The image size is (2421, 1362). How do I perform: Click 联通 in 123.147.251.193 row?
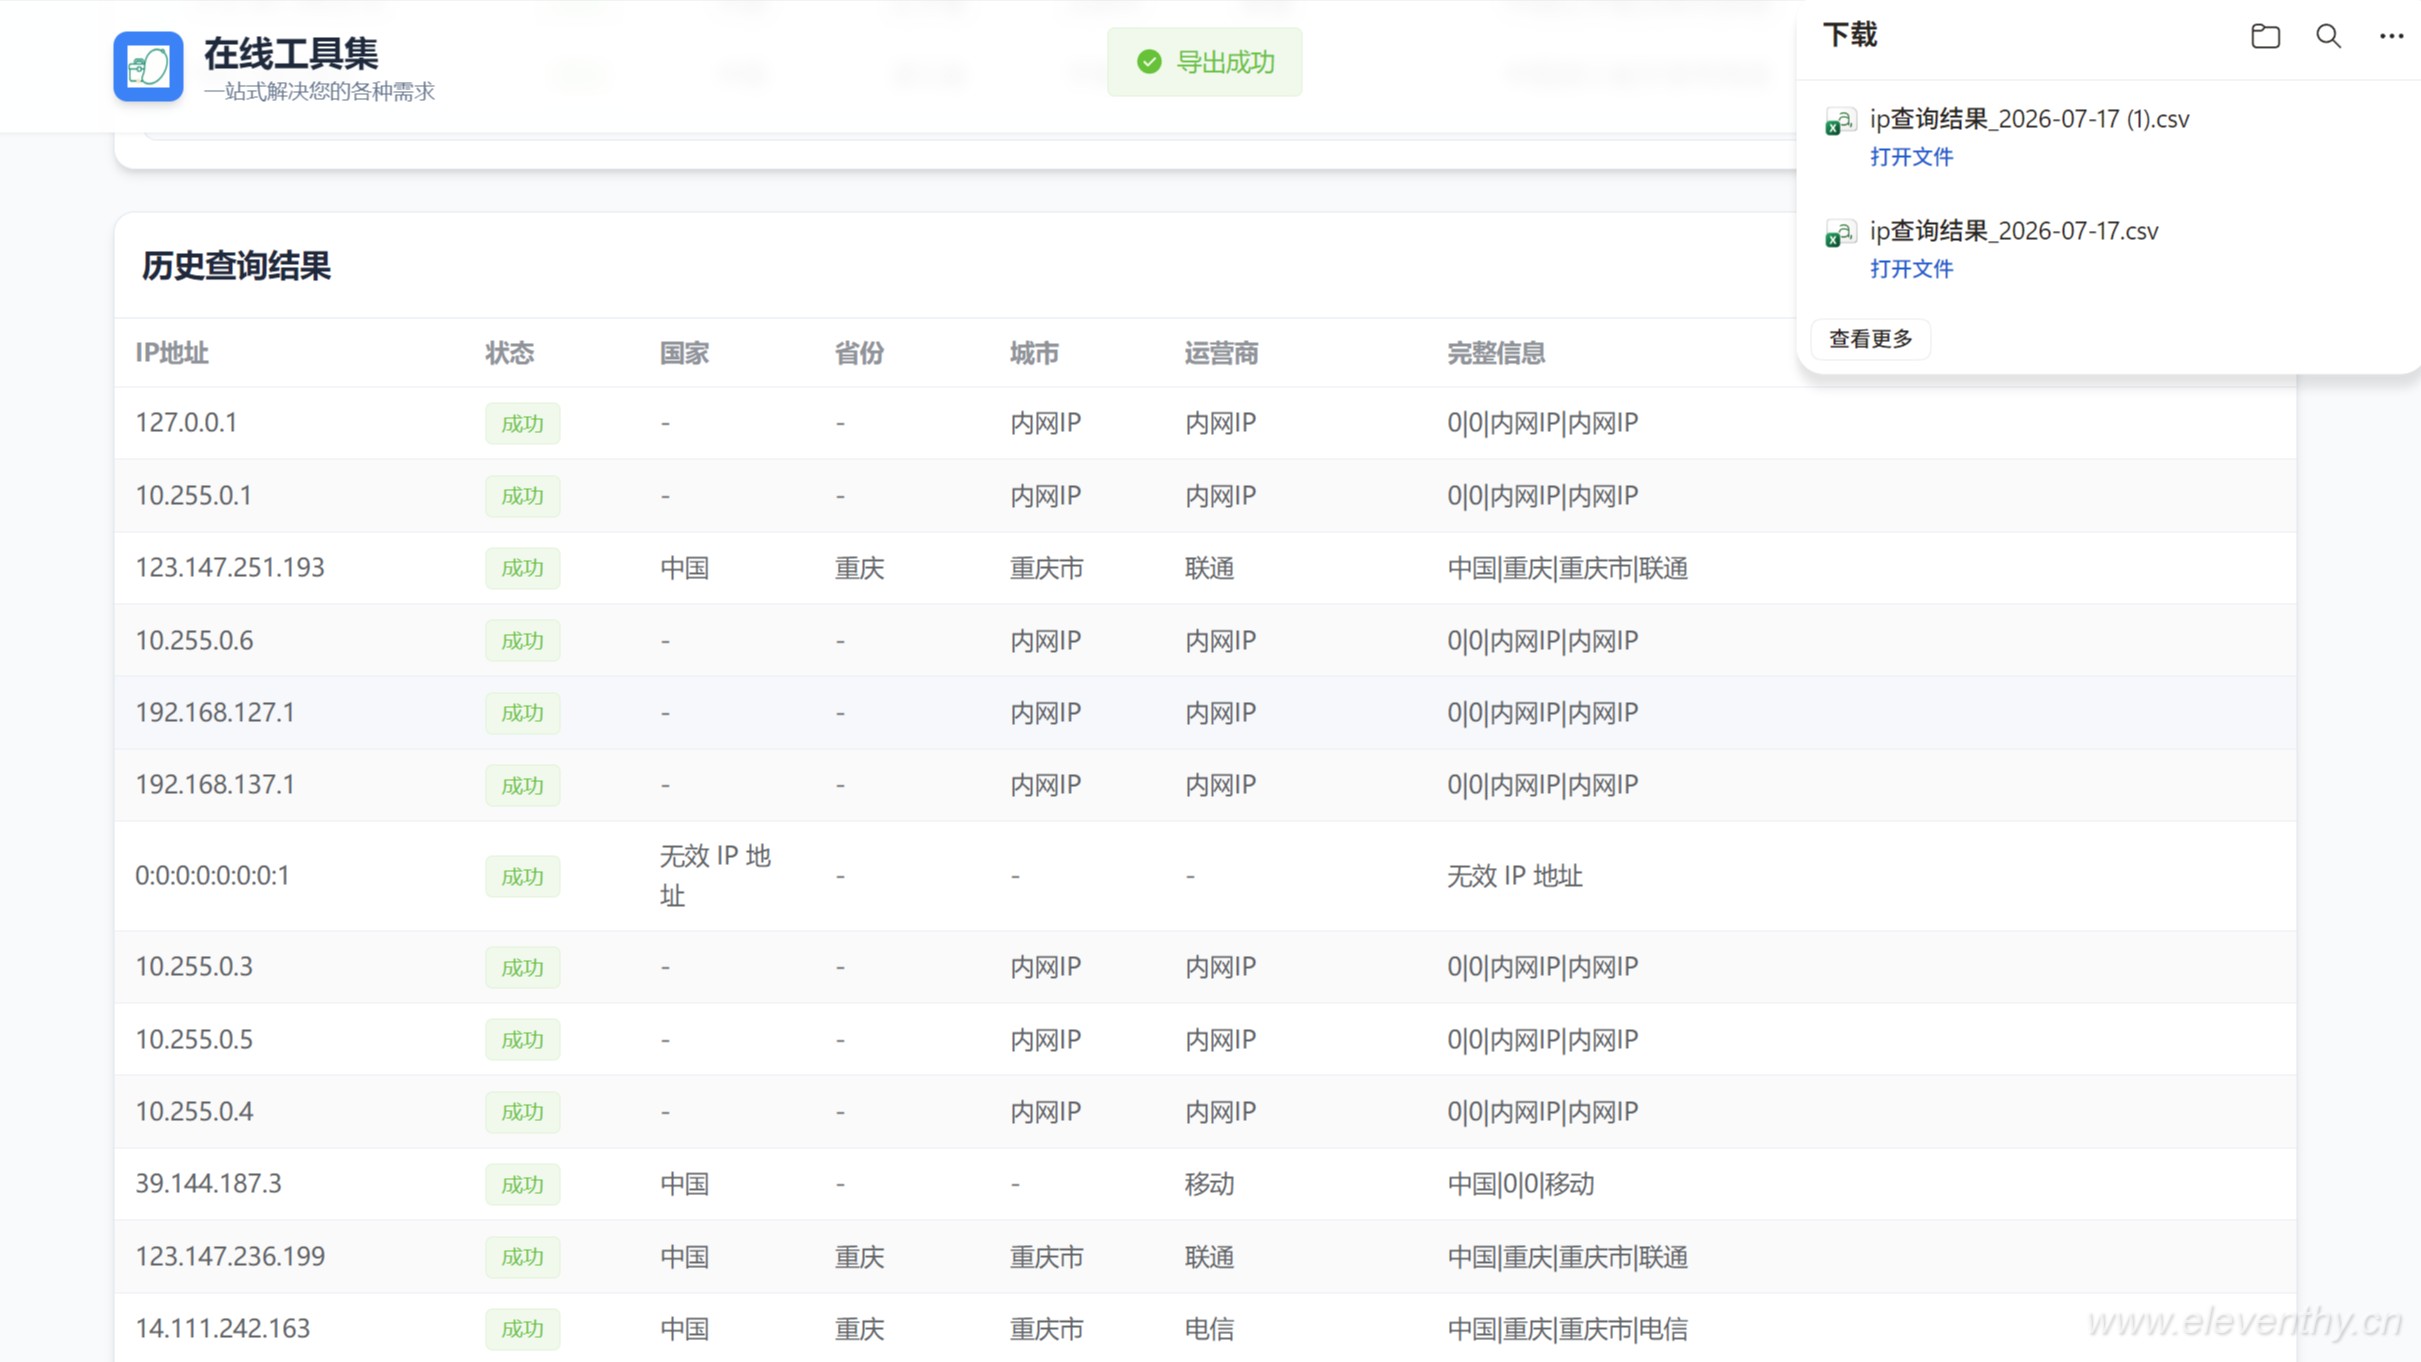[x=1209, y=568]
